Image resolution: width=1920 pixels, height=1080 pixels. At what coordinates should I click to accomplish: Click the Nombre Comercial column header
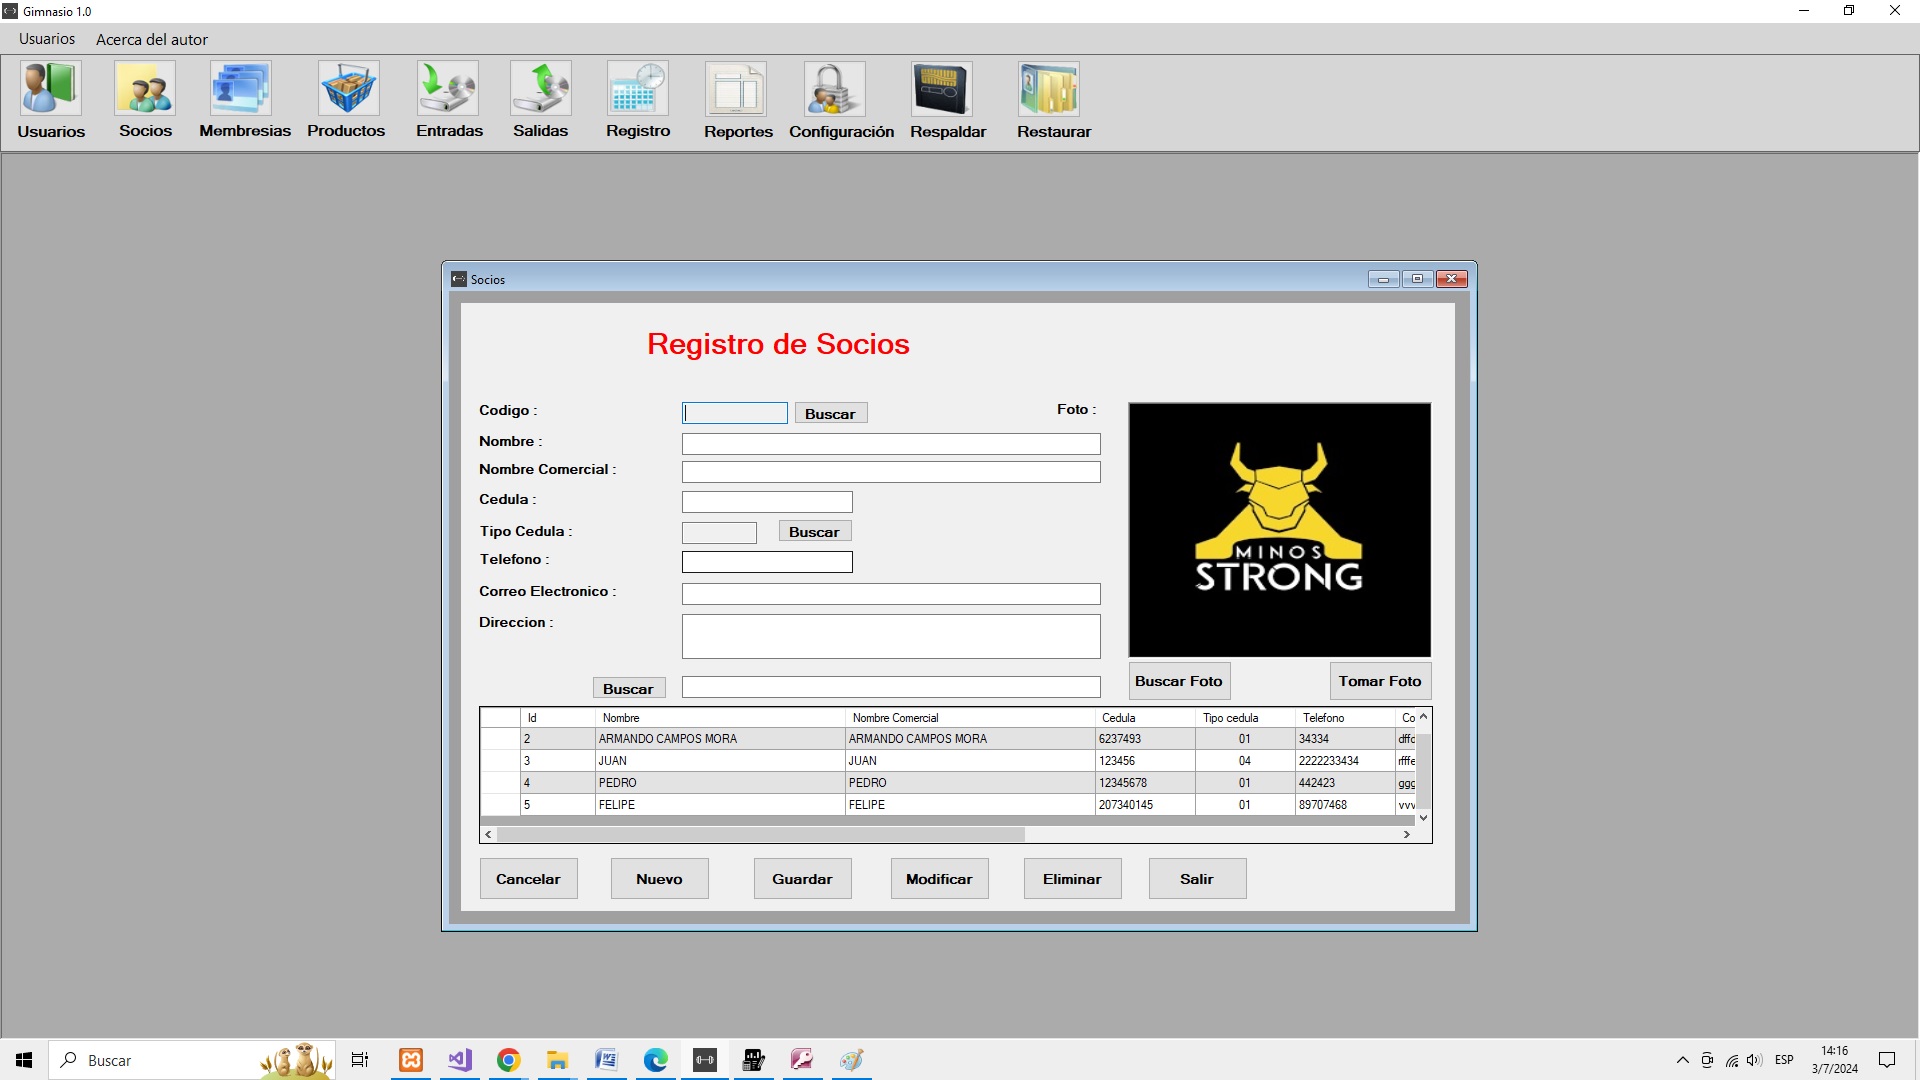pos(970,718)
